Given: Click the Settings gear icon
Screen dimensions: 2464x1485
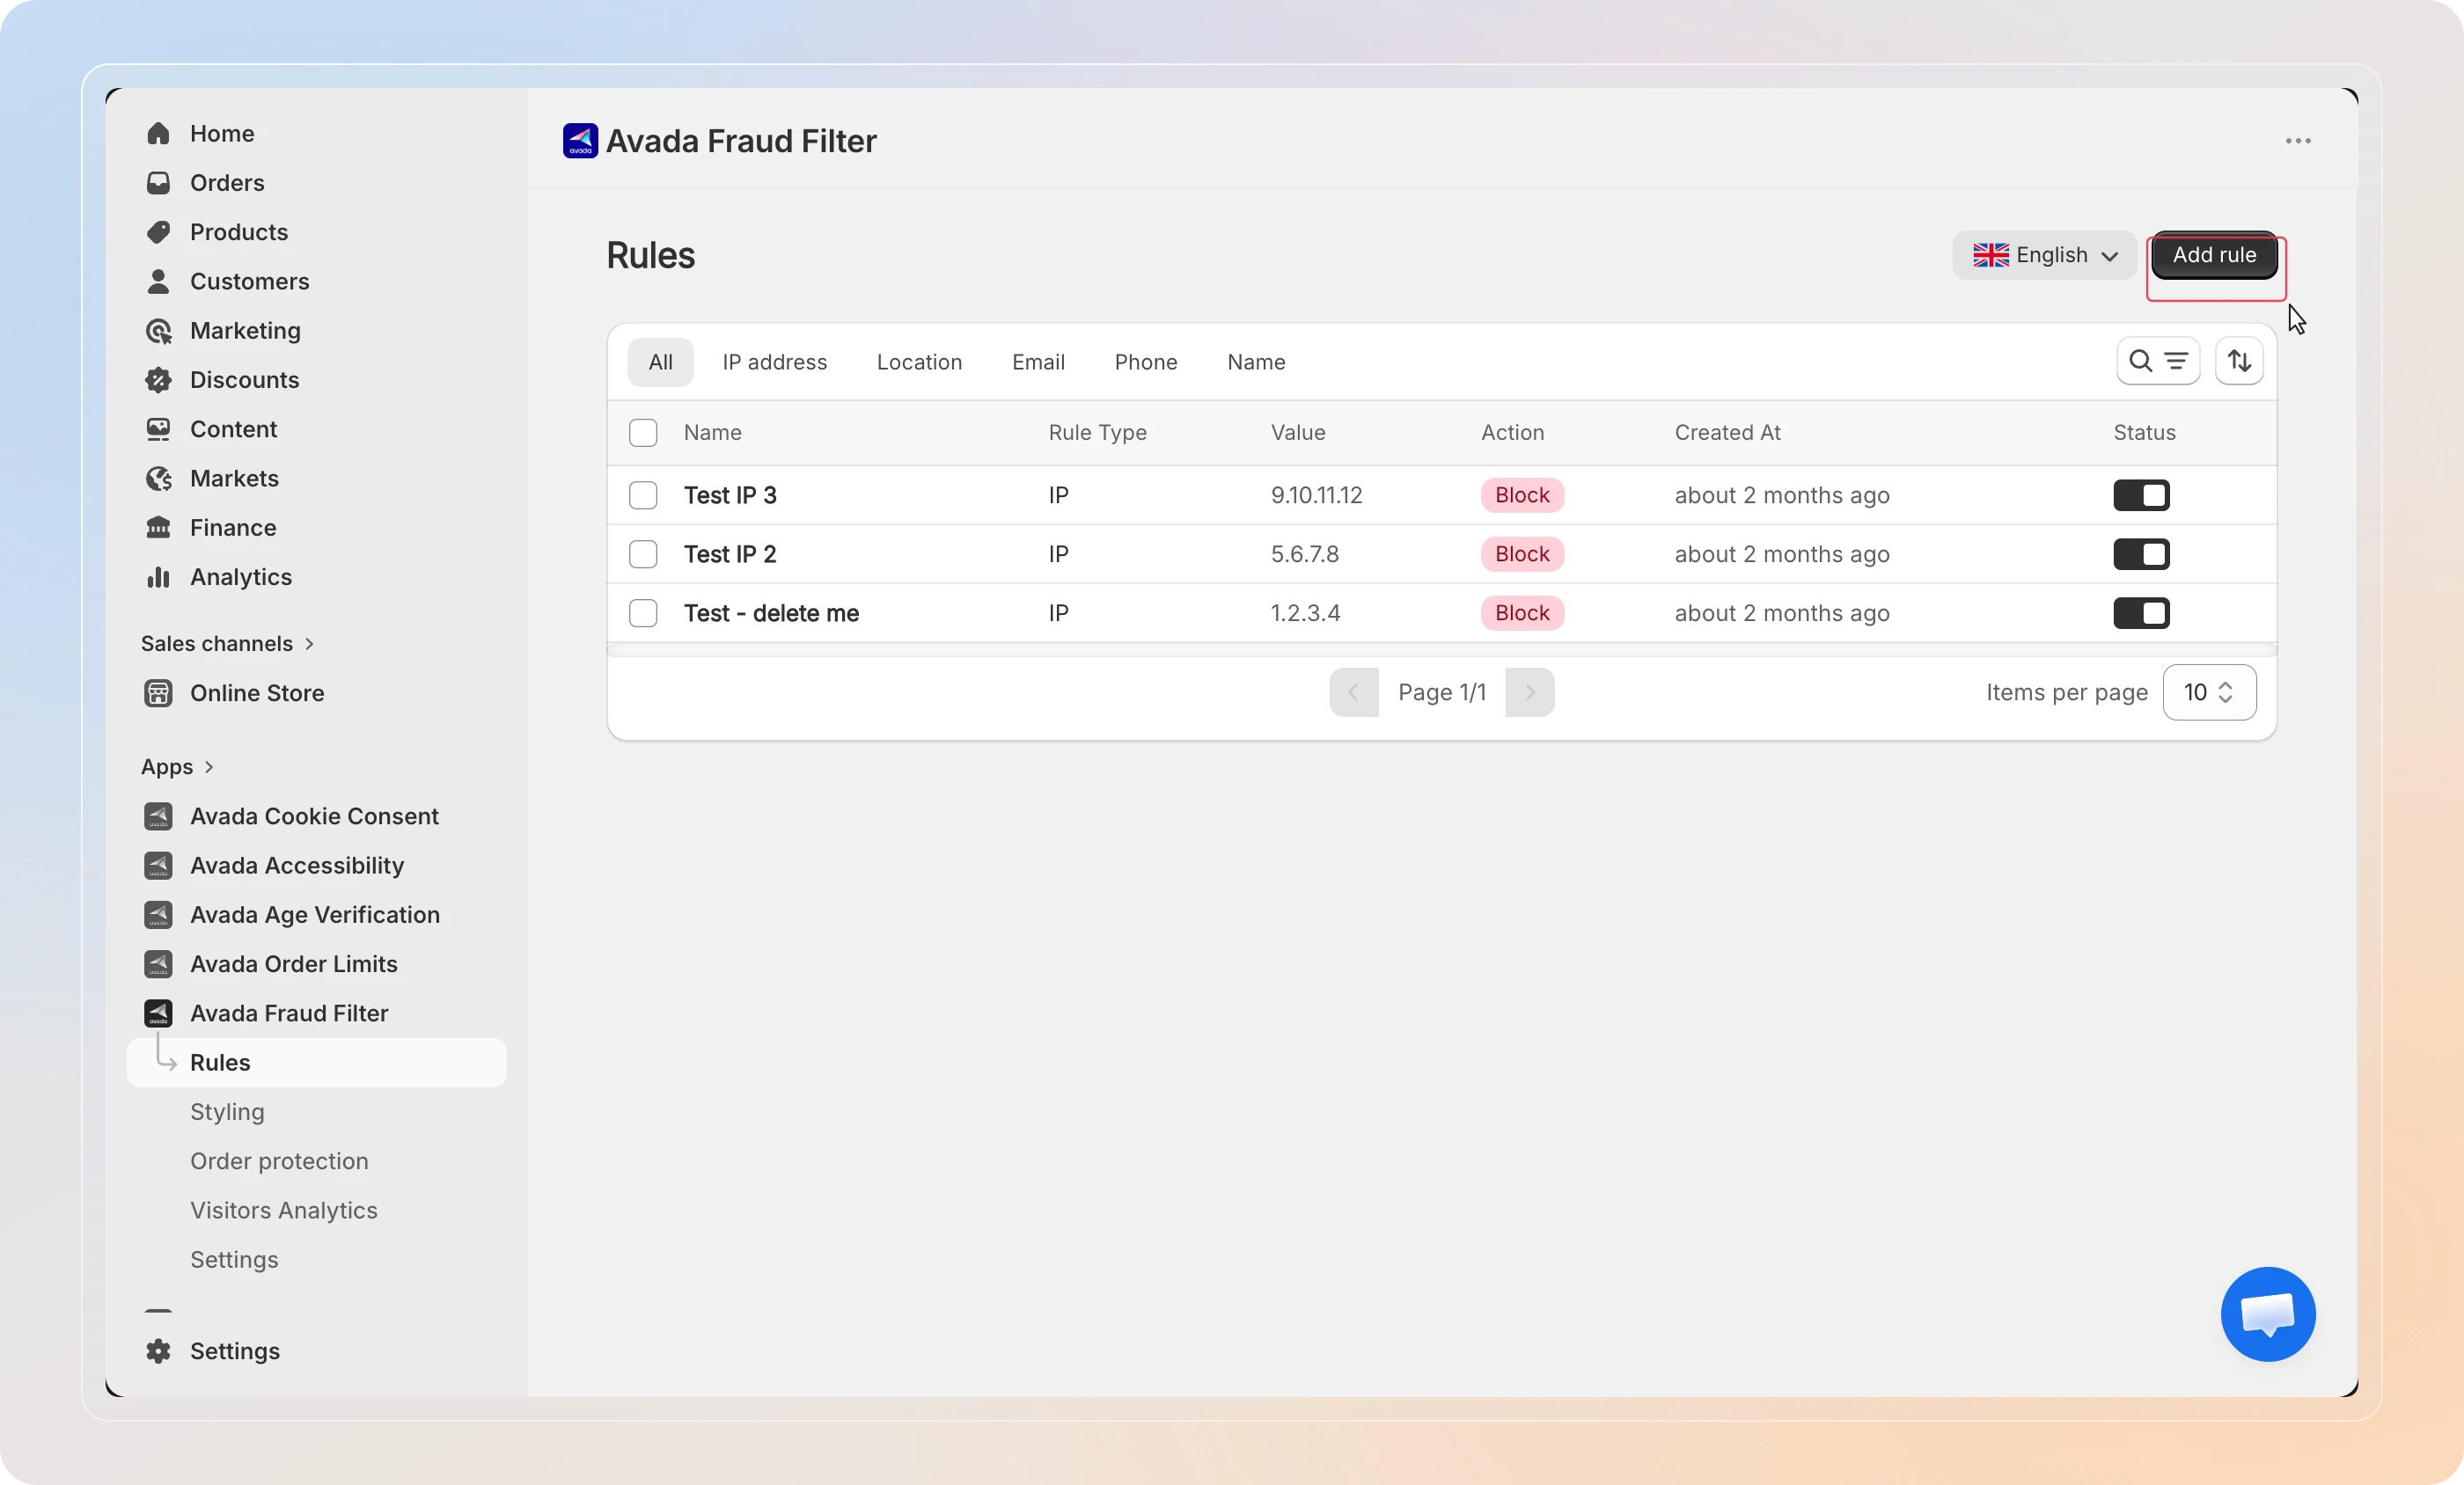Looking at the screenshot, I should [158, 1351].
